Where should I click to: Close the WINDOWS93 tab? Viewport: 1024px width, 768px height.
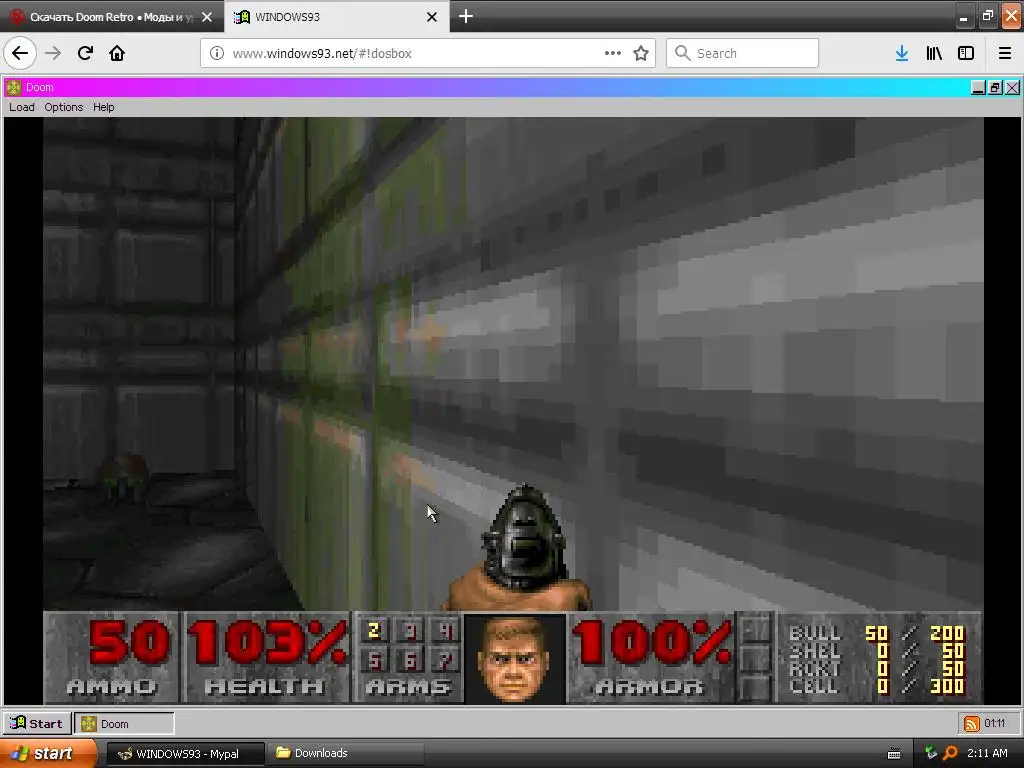pyautogui.click(x=432, y=17)
